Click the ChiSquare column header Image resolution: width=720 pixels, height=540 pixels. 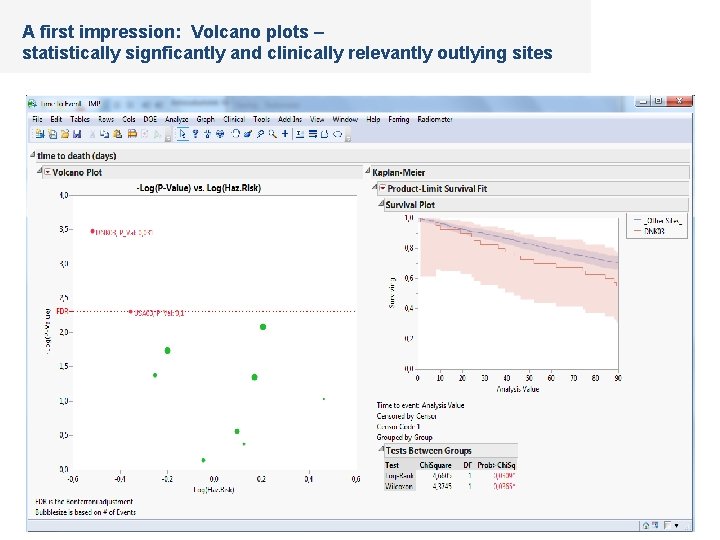(x=435, y=465)
